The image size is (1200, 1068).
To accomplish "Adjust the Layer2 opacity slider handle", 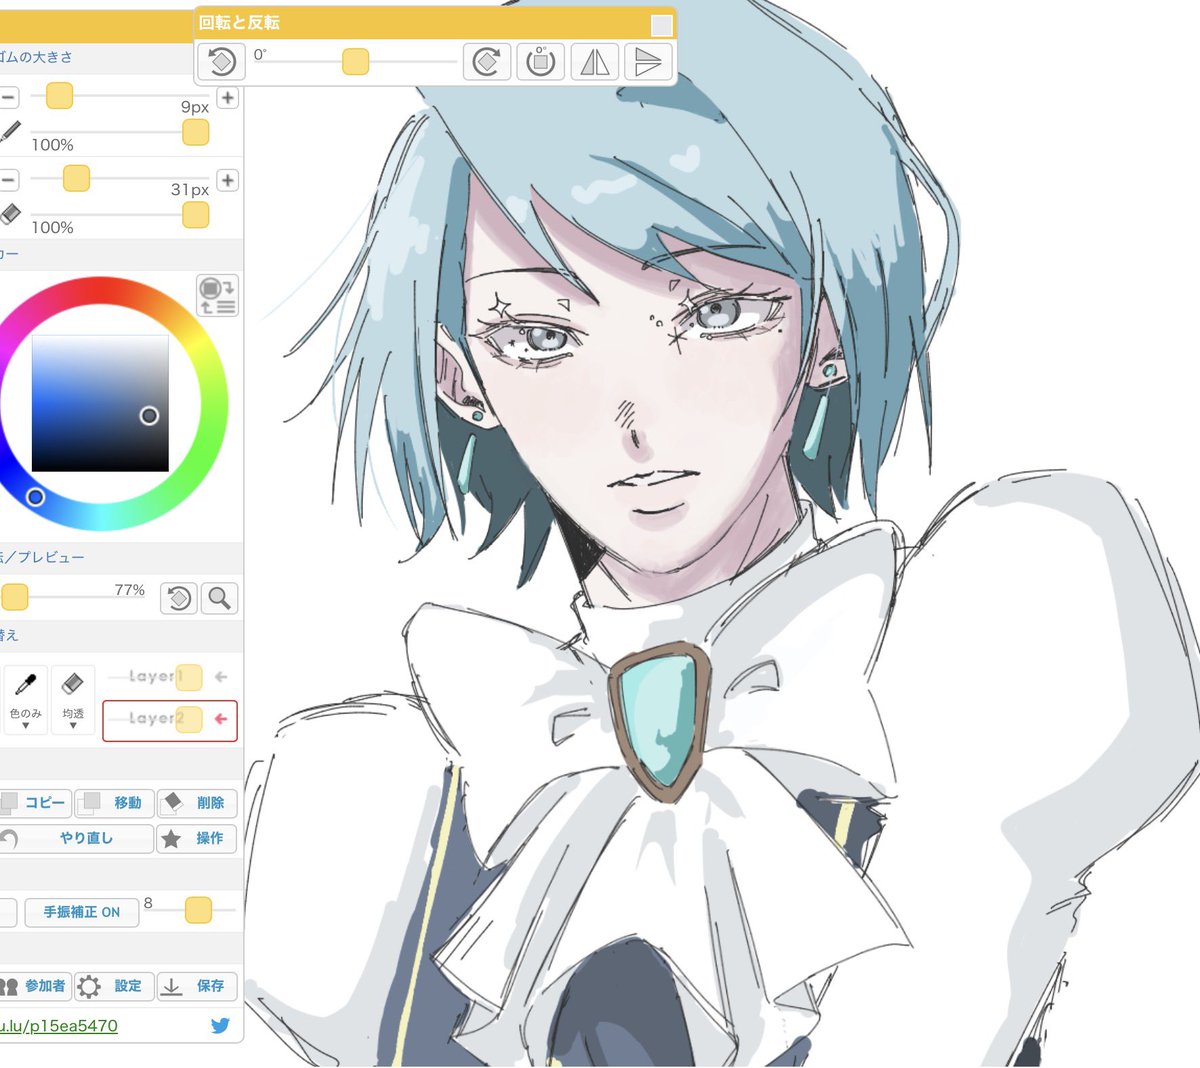I will [189, 719].
